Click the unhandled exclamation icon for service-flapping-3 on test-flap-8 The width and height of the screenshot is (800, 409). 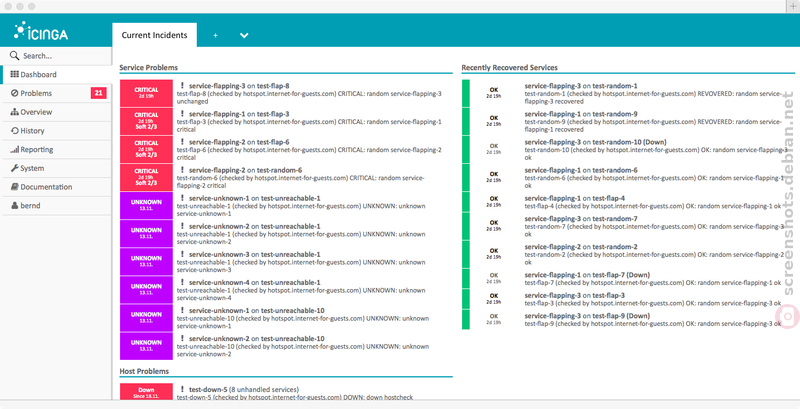(182, 86)
